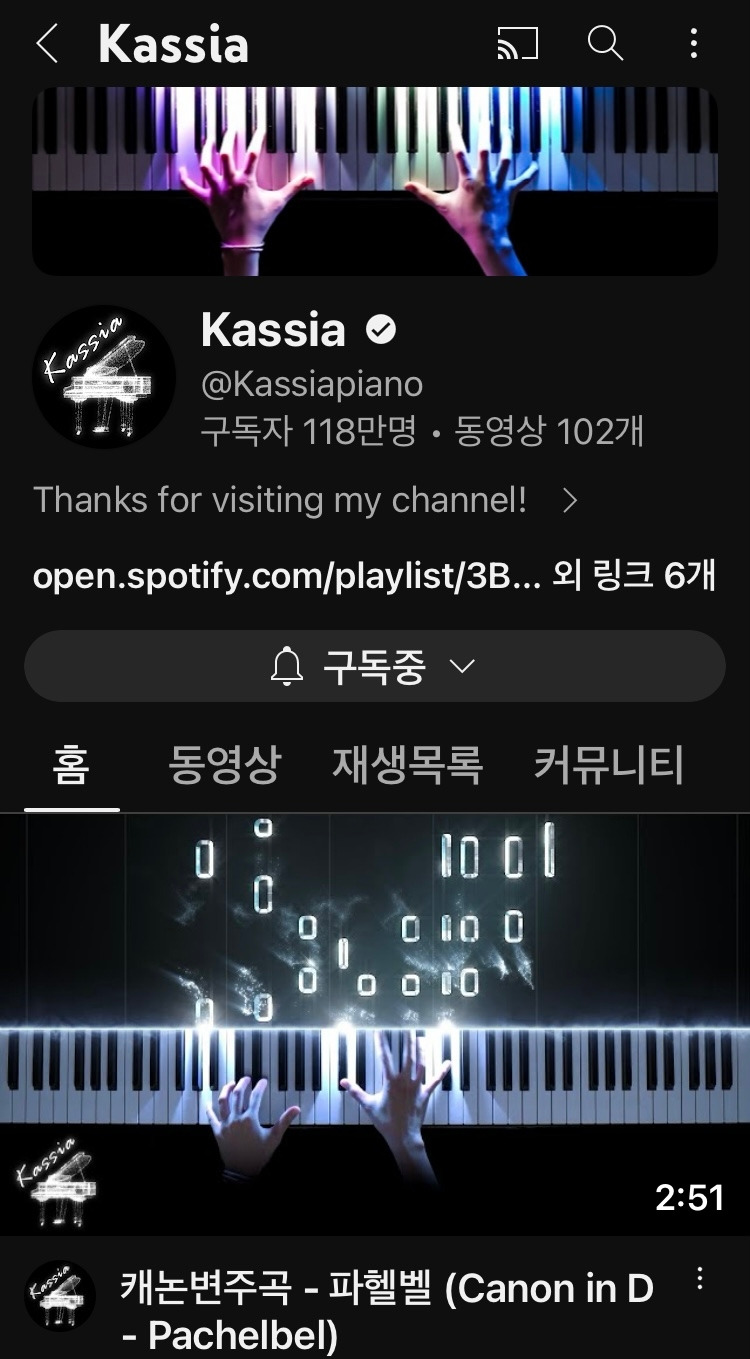Tap the small channel avatar beside video title

(60, 1296)
